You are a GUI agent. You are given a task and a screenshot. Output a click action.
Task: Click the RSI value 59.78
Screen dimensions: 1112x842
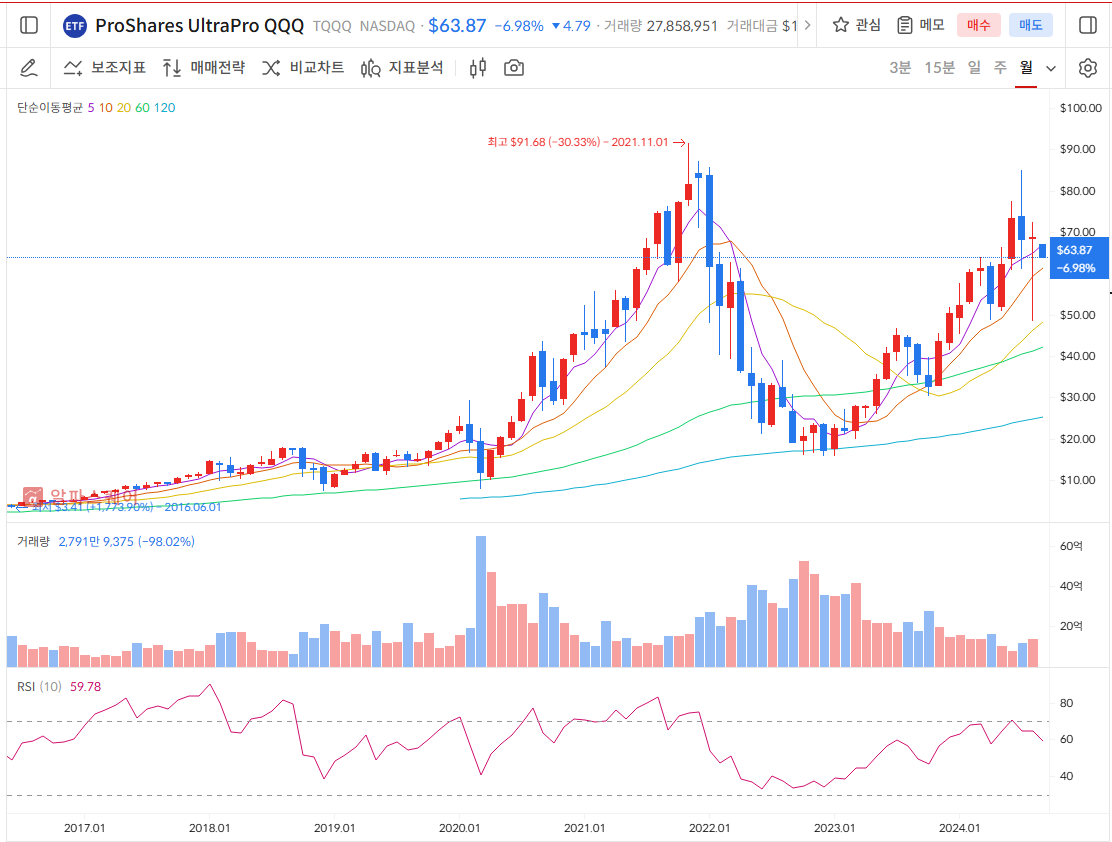85,687
